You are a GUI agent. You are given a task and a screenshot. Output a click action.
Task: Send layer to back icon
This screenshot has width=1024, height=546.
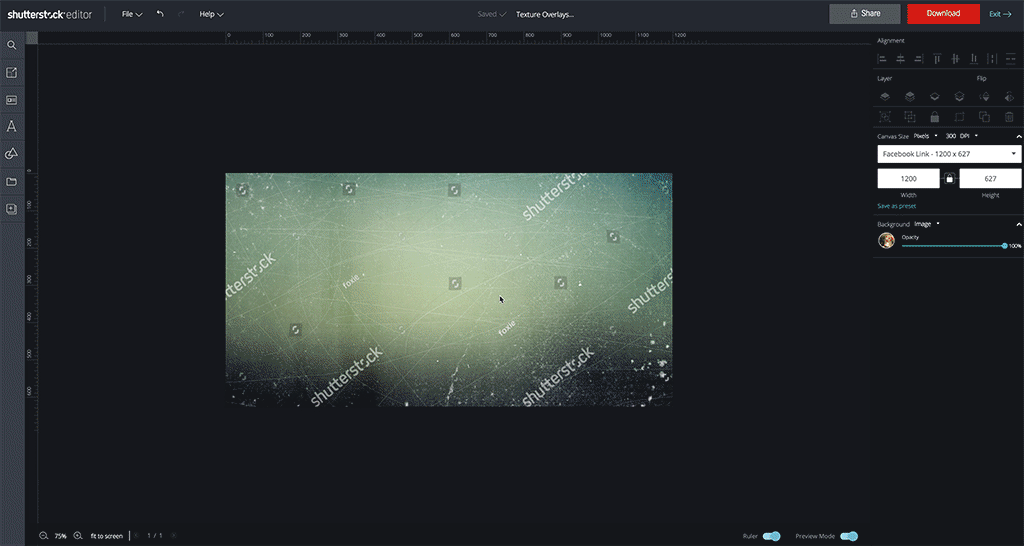coord(959,97)
